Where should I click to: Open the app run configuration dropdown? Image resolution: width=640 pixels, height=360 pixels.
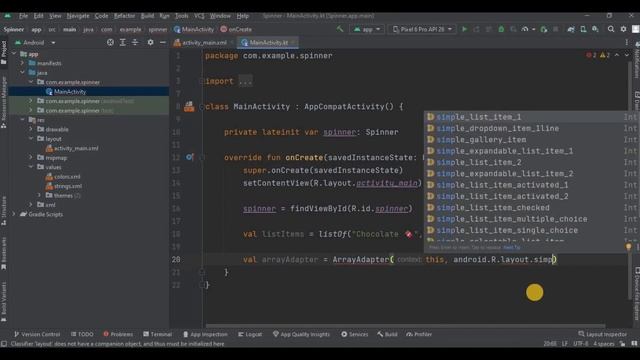coord(367,29)
